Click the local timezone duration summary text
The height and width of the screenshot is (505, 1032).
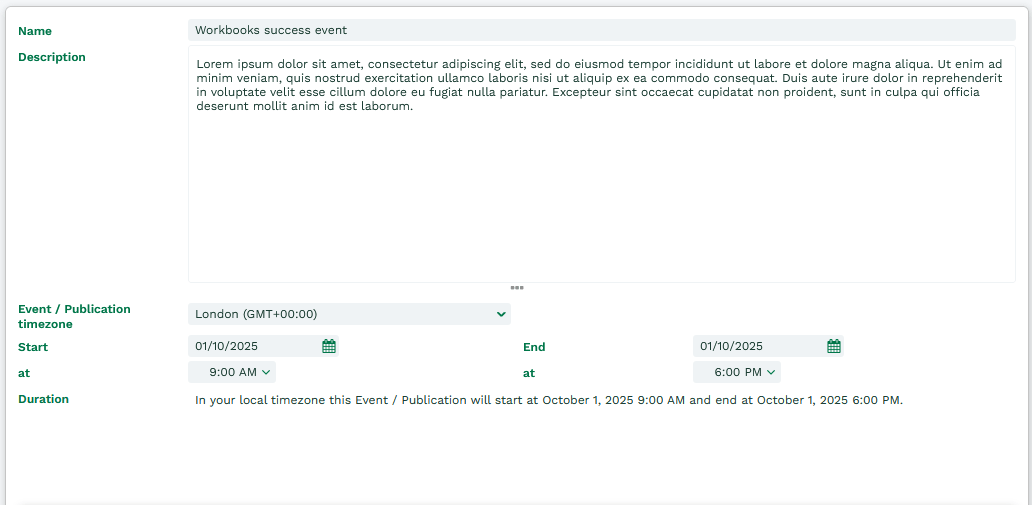[x=548, y=400]
